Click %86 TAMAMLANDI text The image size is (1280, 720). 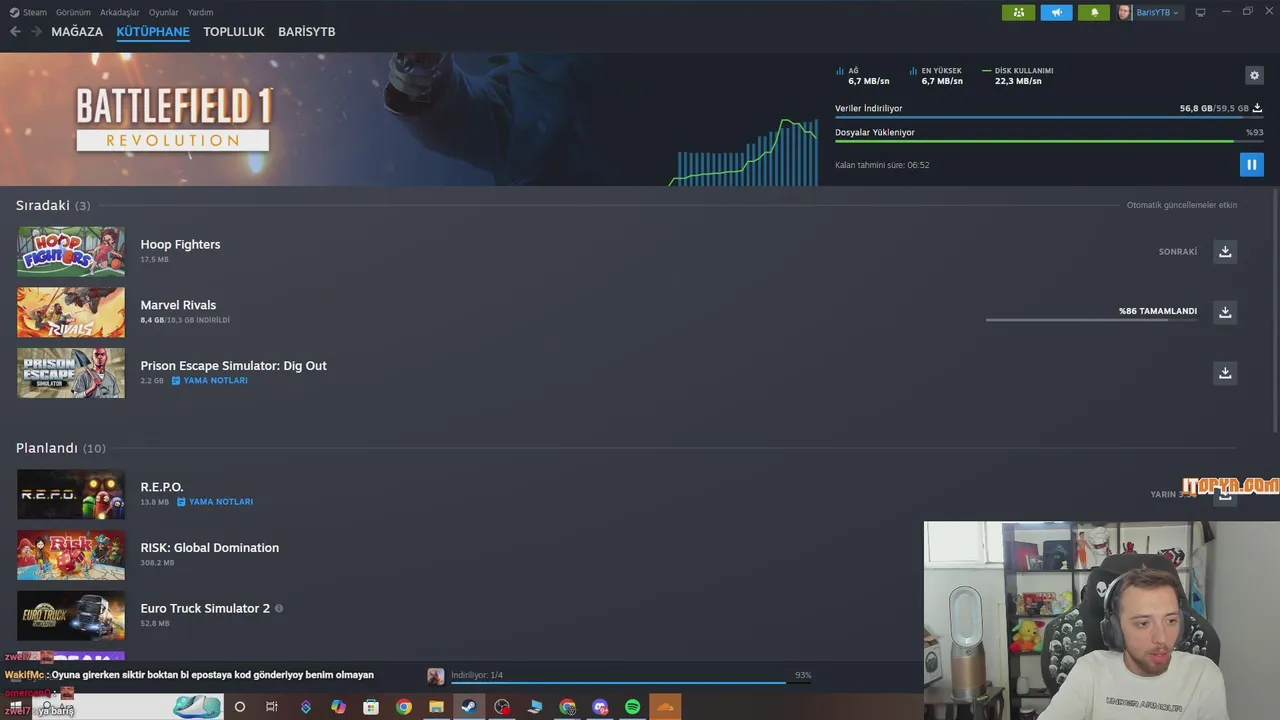pyautogui.click(x=1158, y=311)
